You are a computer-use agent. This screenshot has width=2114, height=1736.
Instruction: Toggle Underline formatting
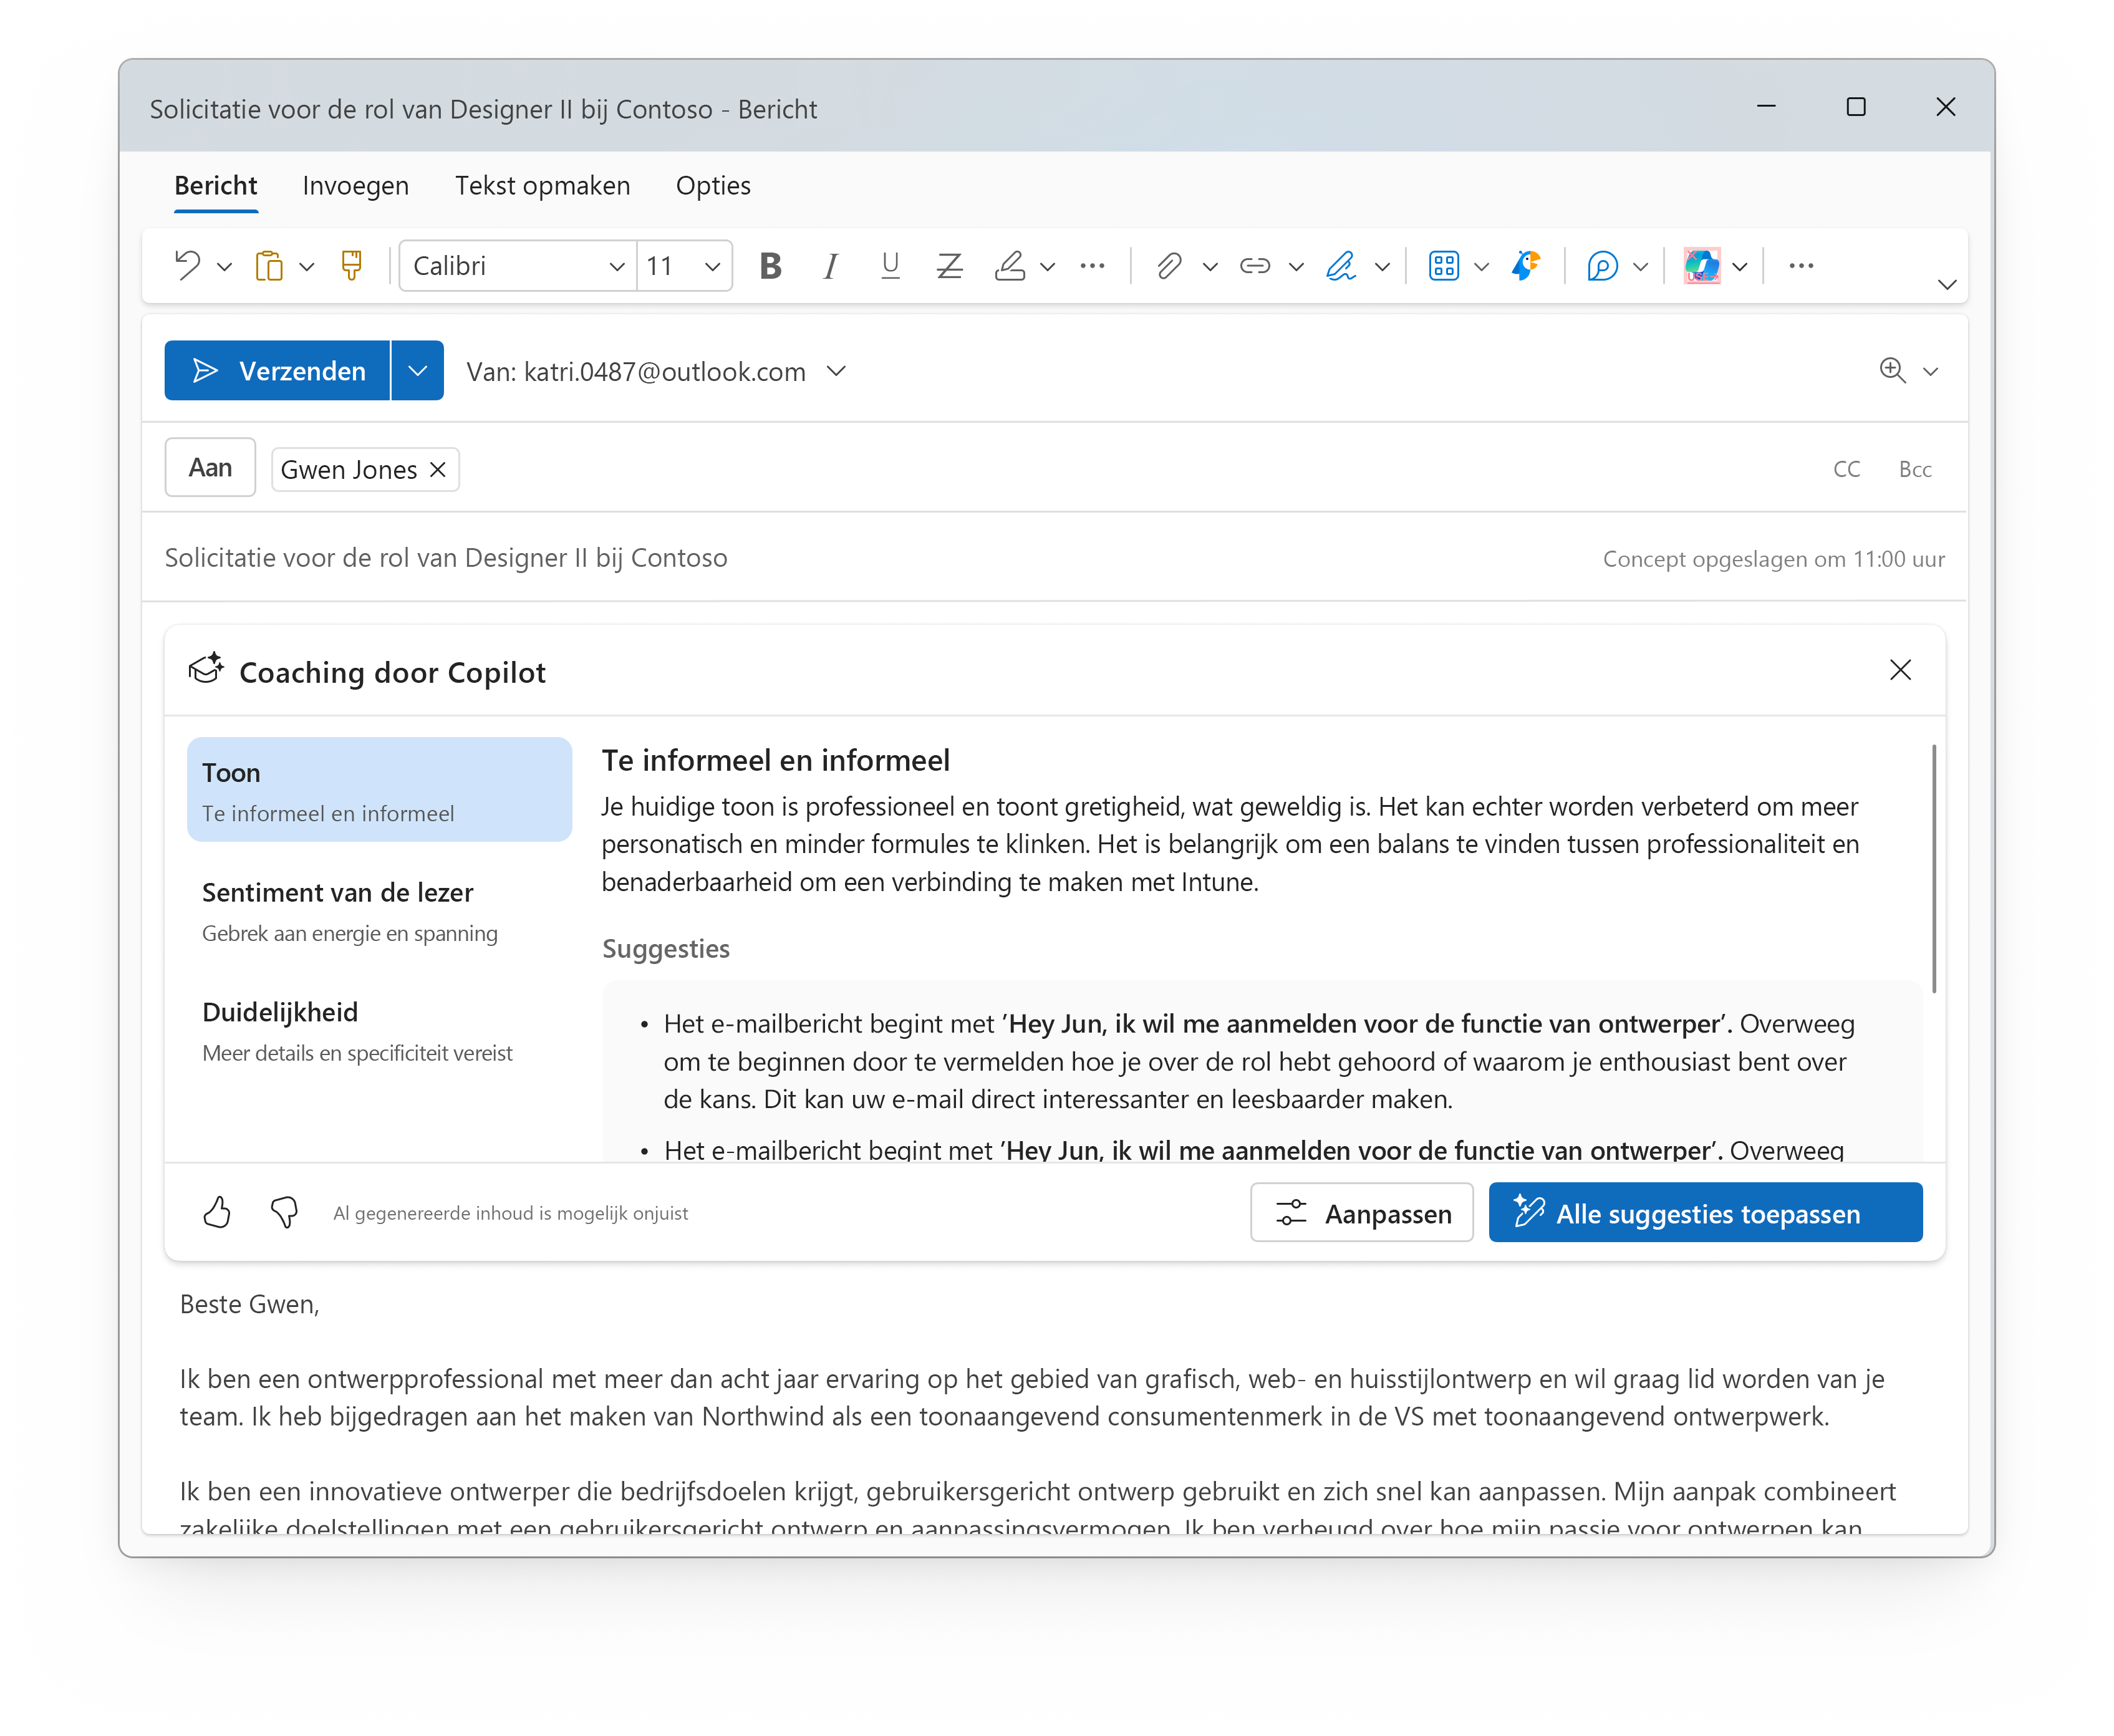[x=890, y=266]
